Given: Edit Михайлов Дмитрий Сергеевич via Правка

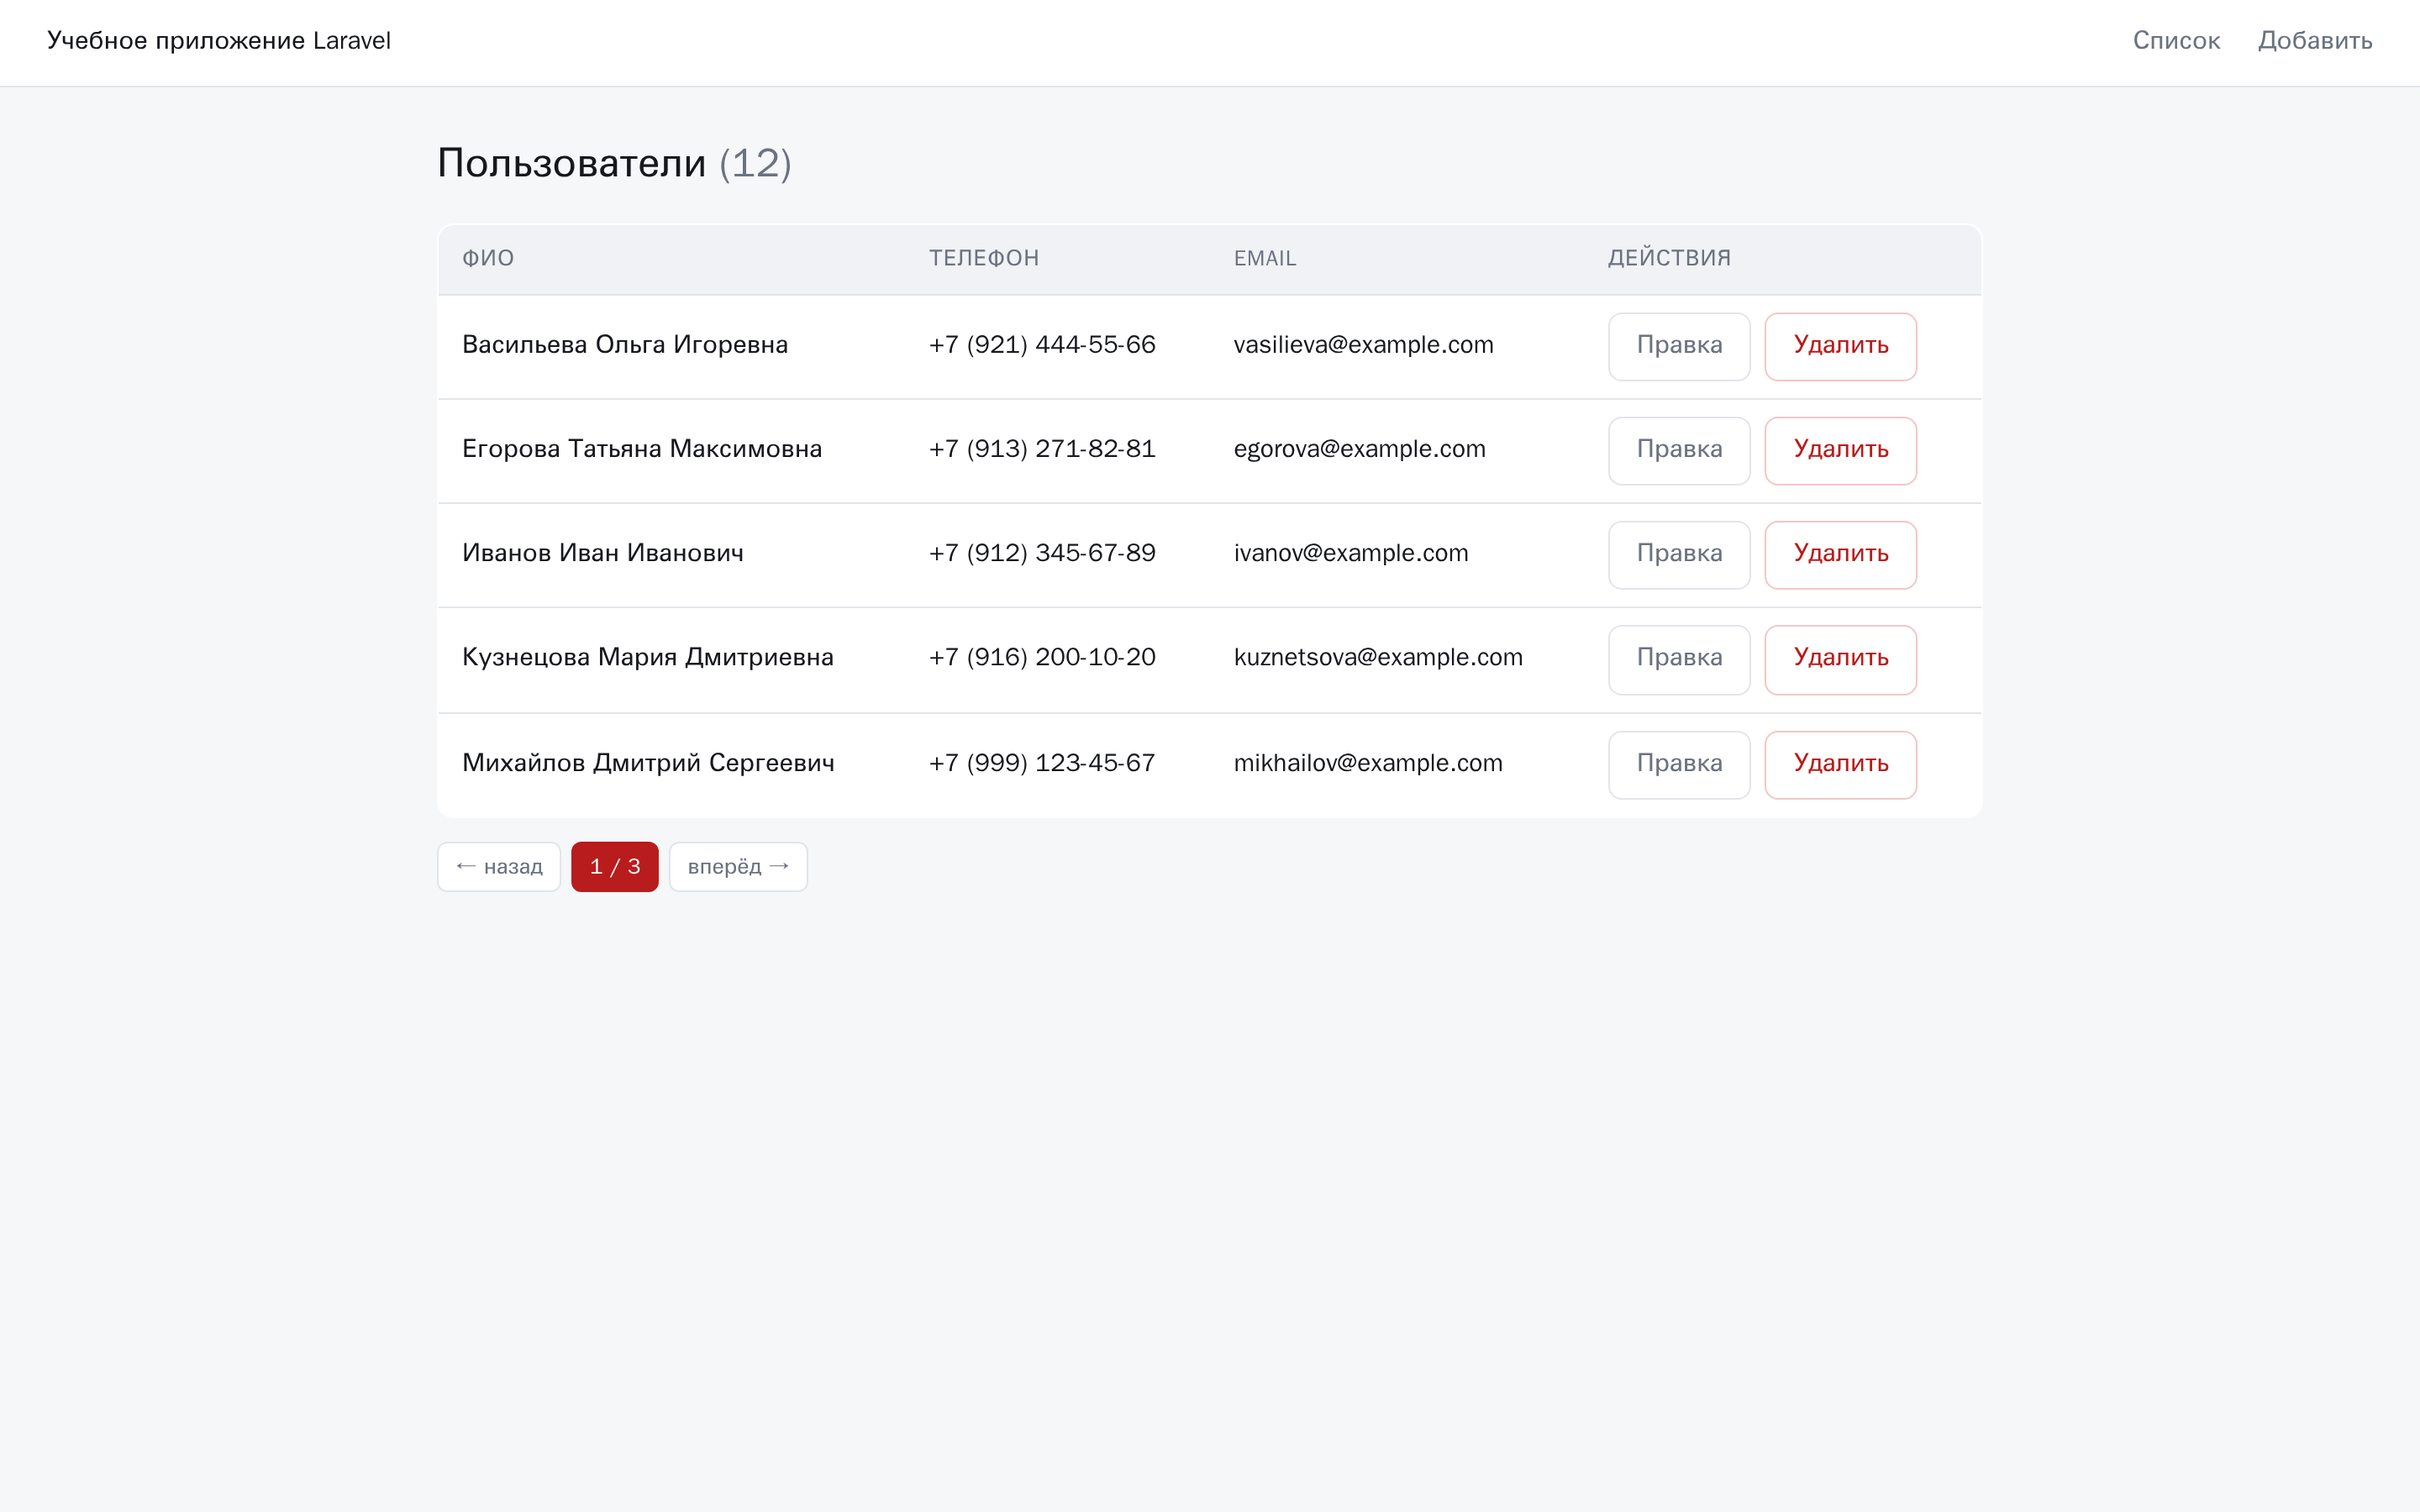Looking at the screenshot, I should pyautogui.click(x=1679, y=764).
